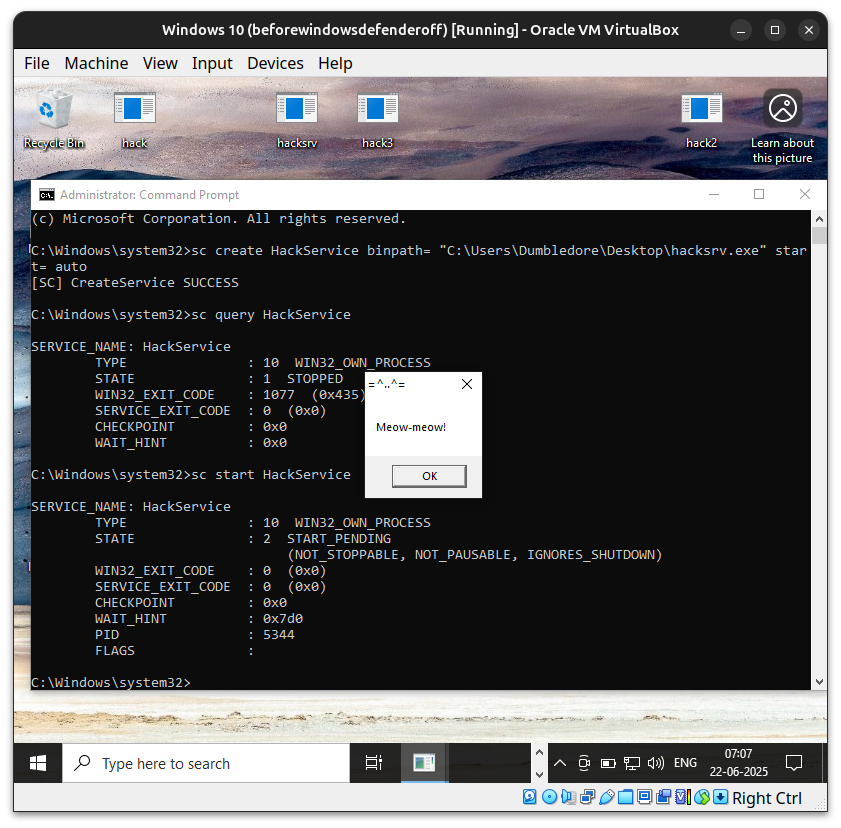Open the Devices menu

tap(275, 63)
